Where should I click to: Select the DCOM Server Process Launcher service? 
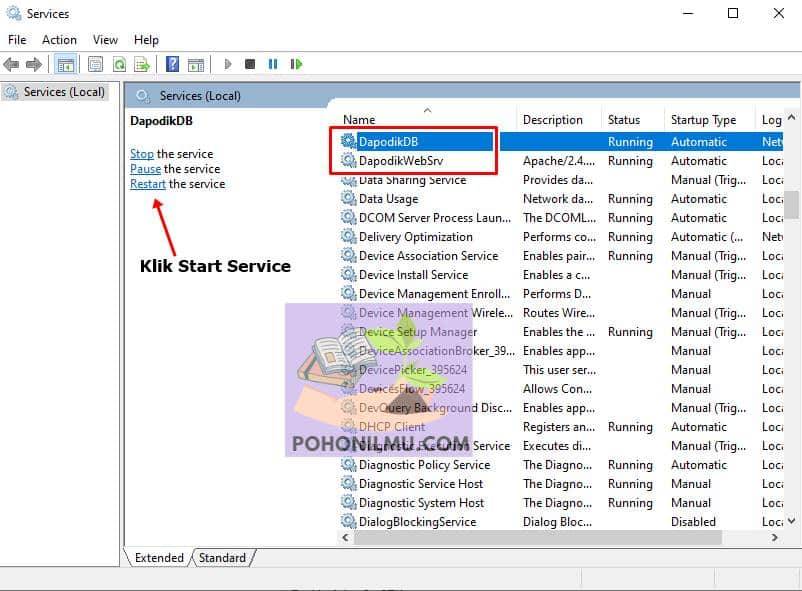coord(561,217)
